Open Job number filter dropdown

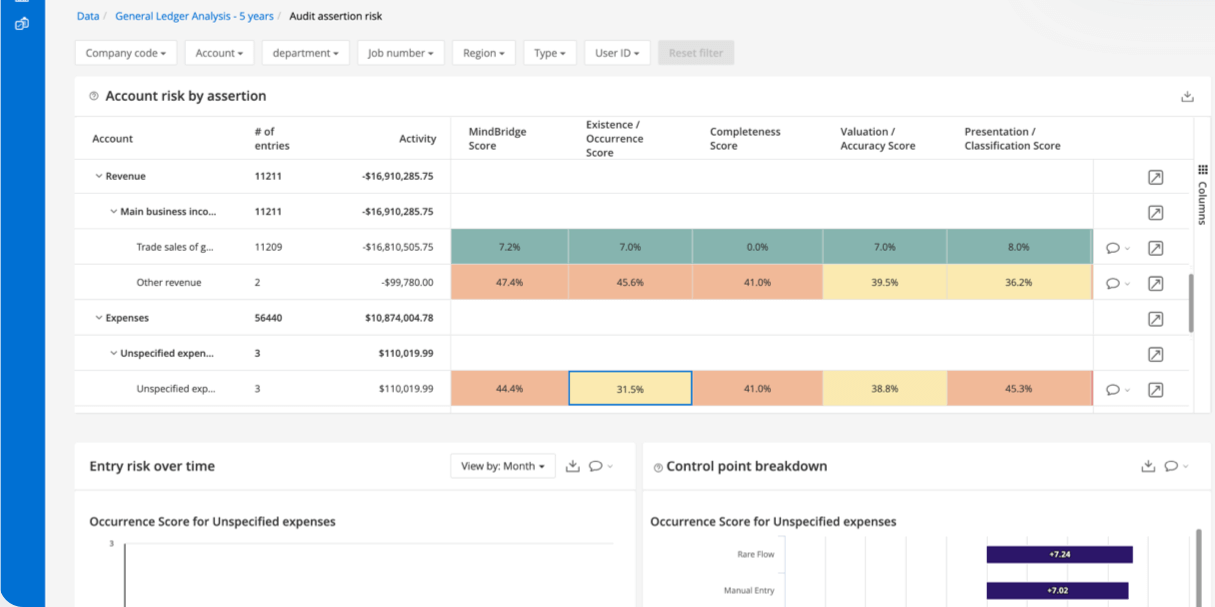pyautogui.click(x=401, y=53)
